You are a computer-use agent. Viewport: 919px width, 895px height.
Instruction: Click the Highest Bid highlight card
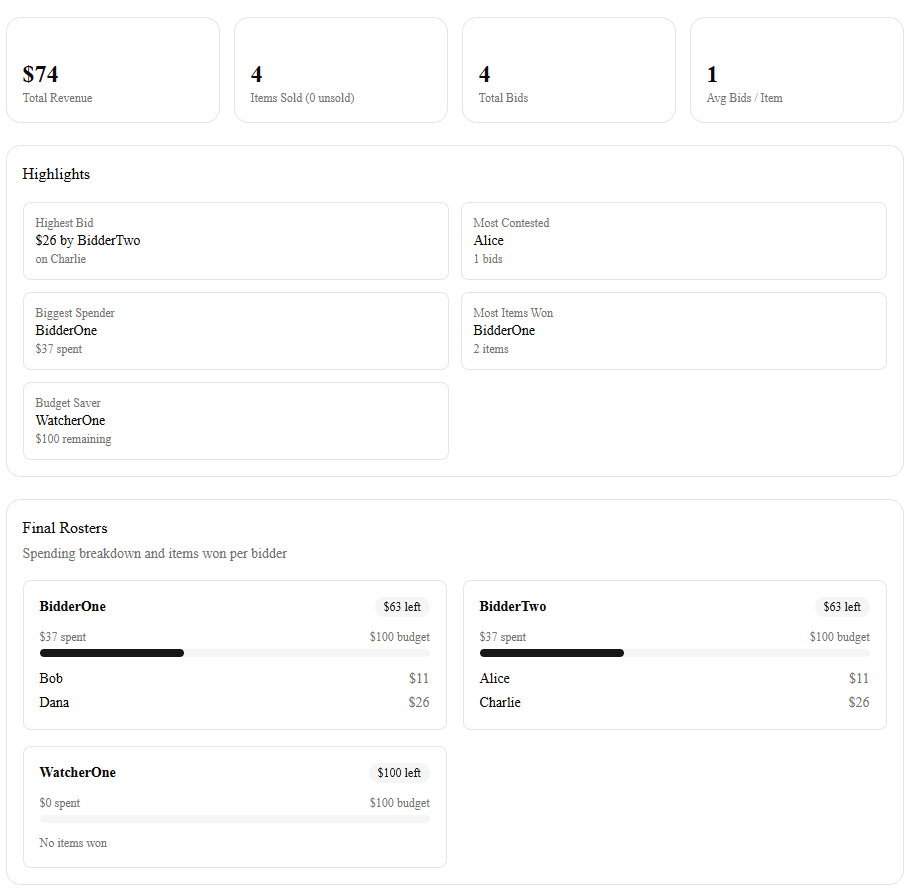click(x=236, y=240)
